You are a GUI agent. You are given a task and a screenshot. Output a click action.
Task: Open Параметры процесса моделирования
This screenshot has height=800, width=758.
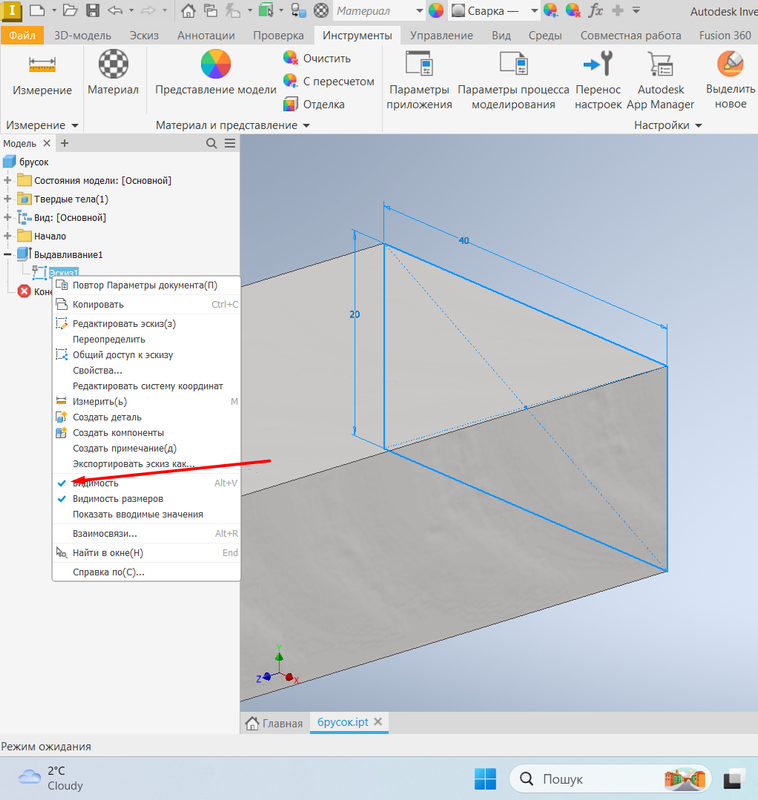tap(513, 80)
